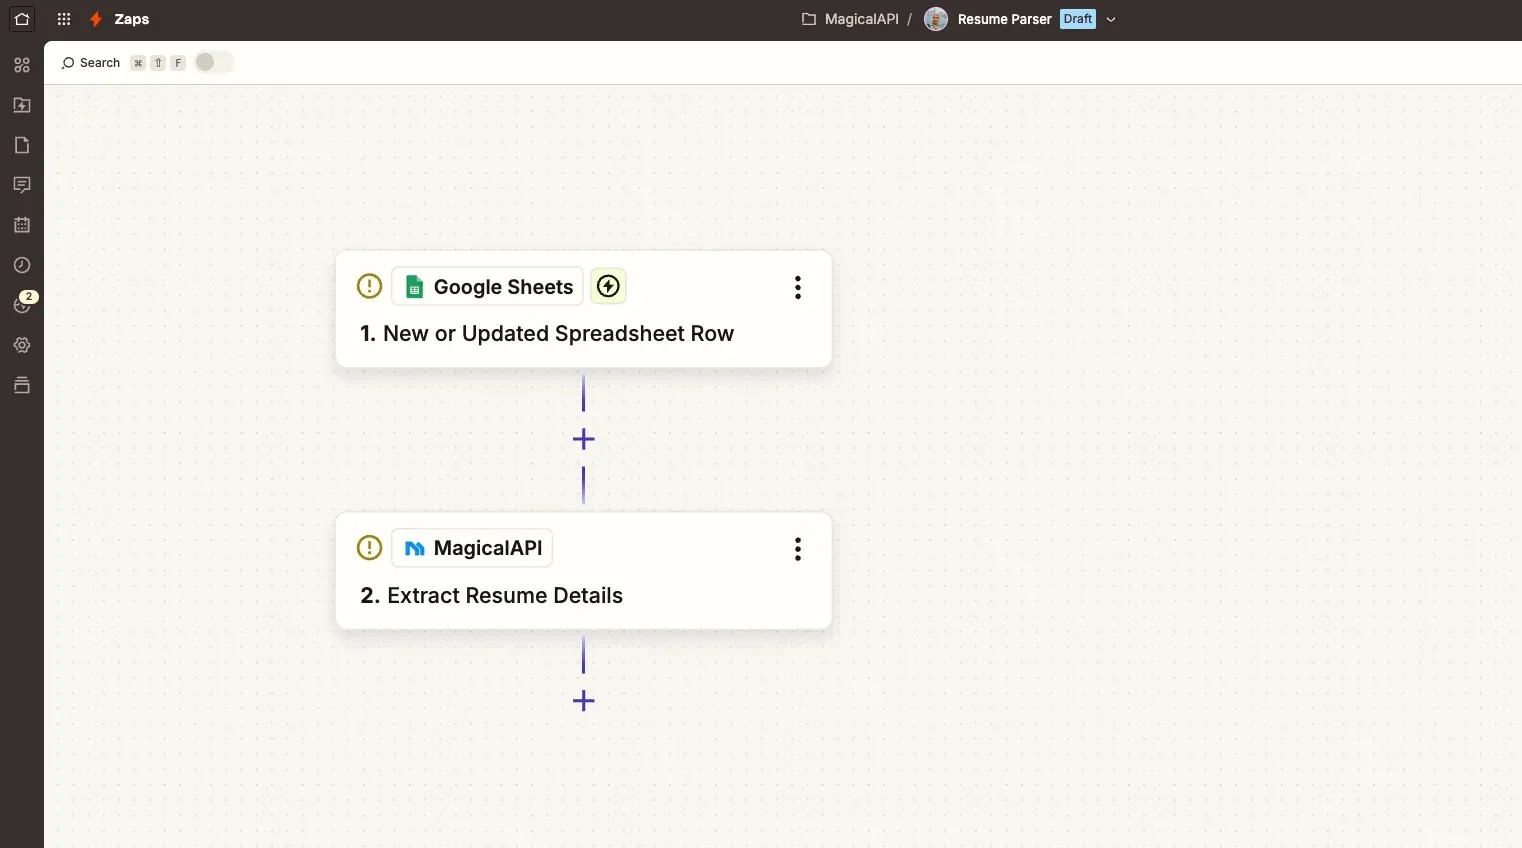
Task: Click the Zaps title text
Action: tap(132, 19)
